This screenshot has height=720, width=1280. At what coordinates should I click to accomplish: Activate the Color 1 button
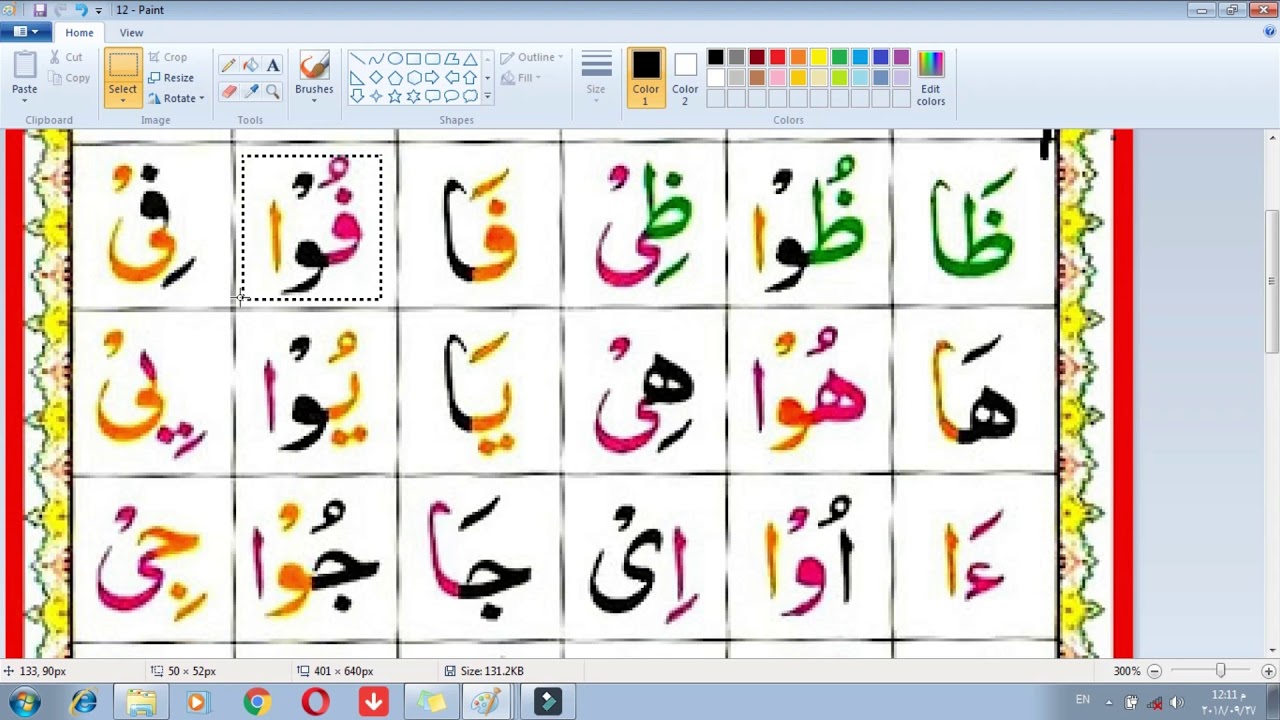tap(646, 78)
